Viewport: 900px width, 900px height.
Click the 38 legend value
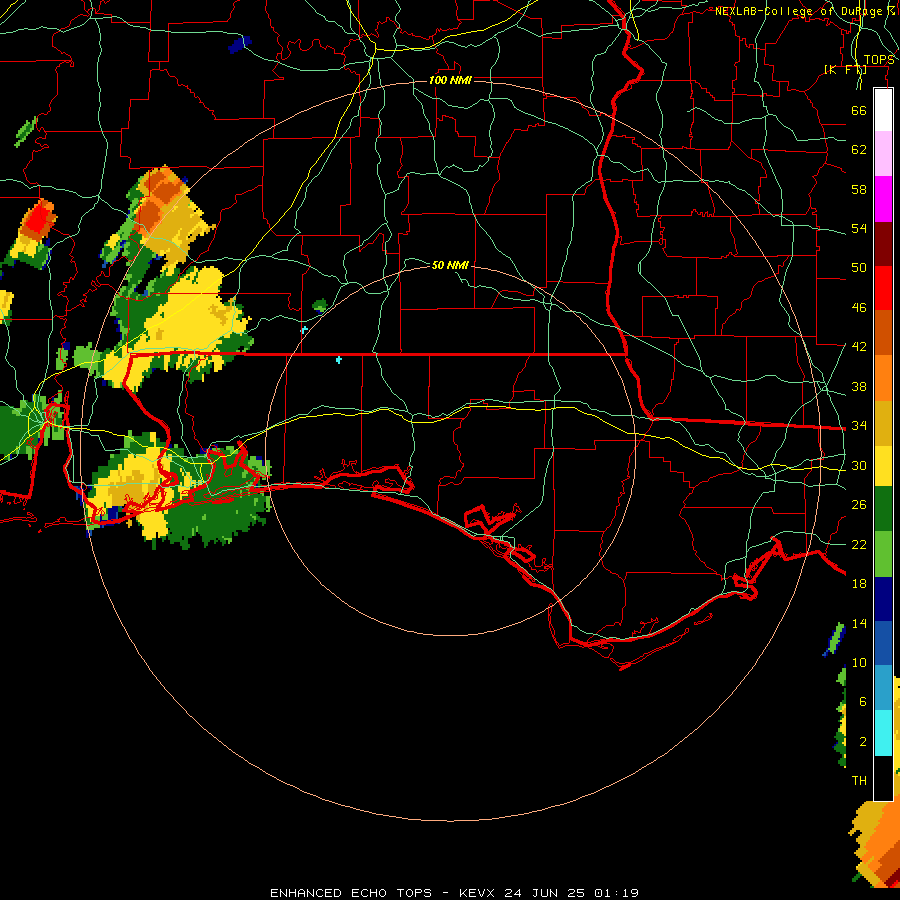[859, 386]
